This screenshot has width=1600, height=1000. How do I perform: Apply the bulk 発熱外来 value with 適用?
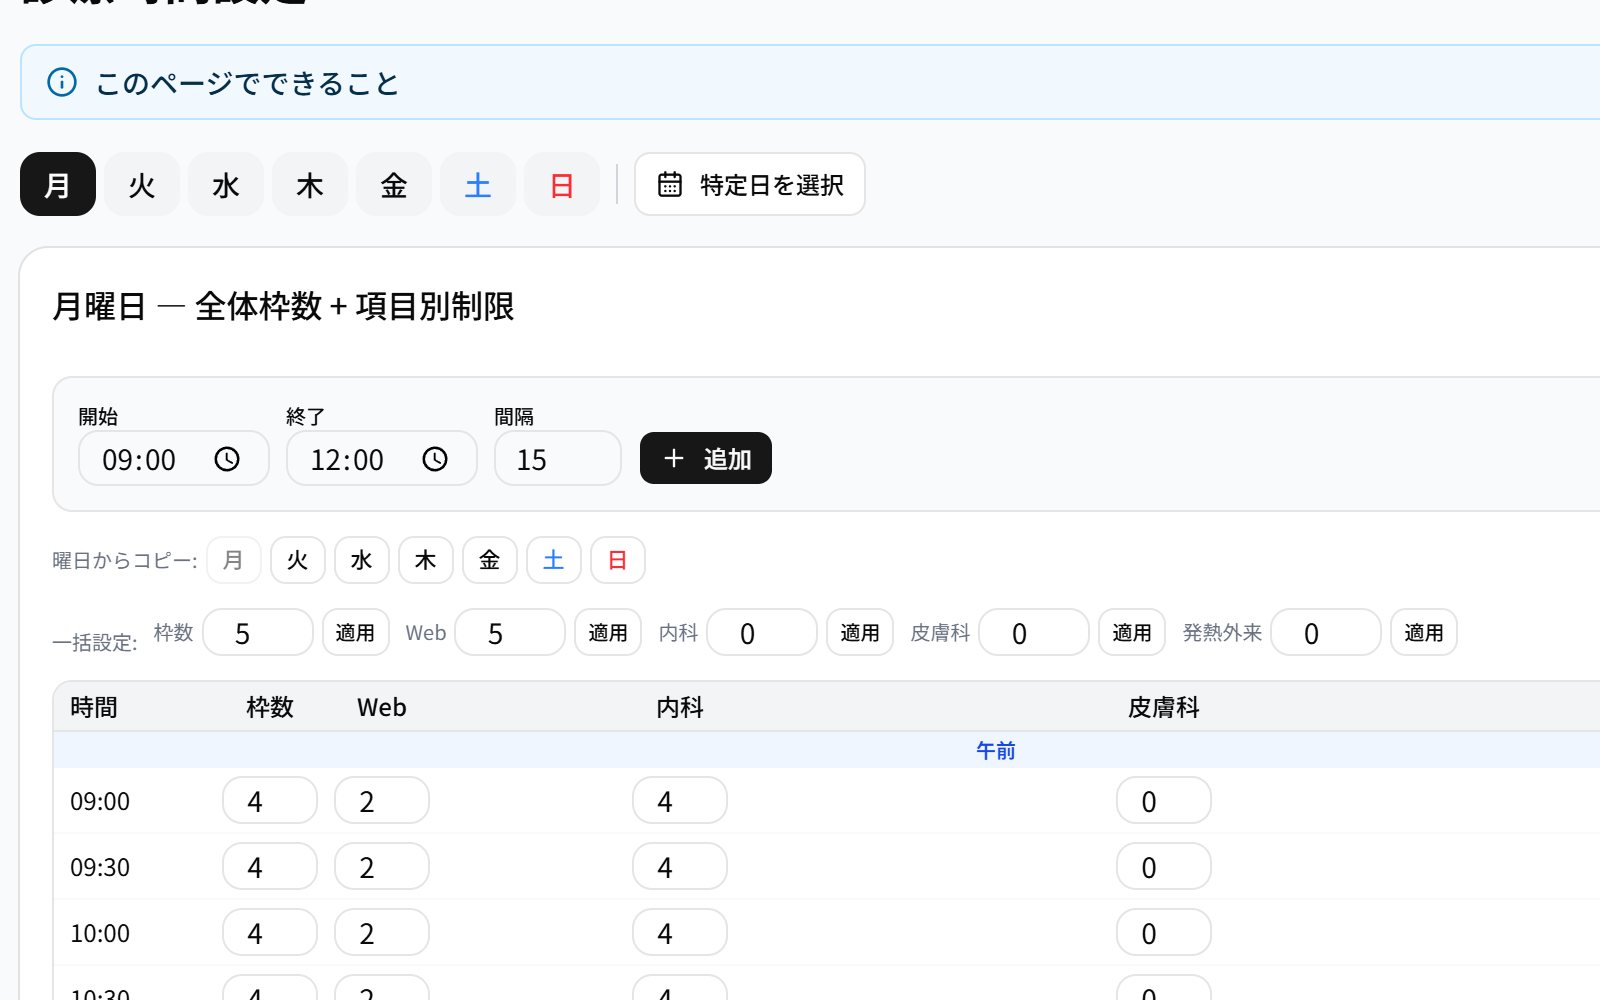(1424, 632)
